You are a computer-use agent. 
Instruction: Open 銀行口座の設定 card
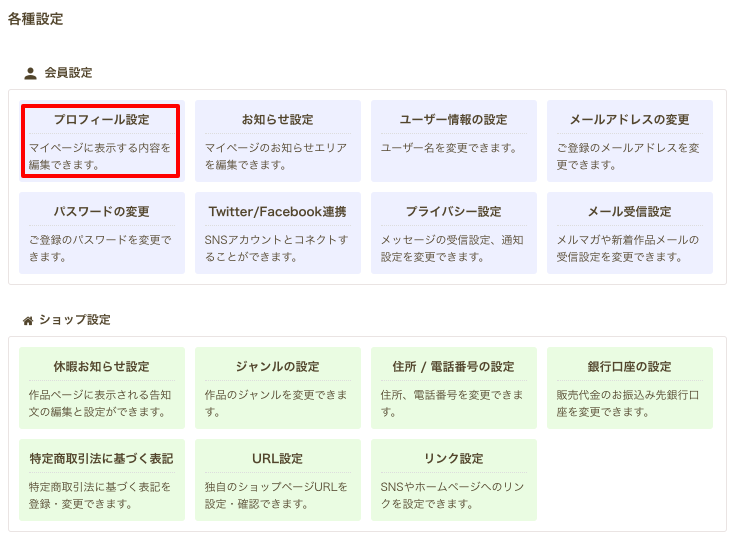pos(630,388)
